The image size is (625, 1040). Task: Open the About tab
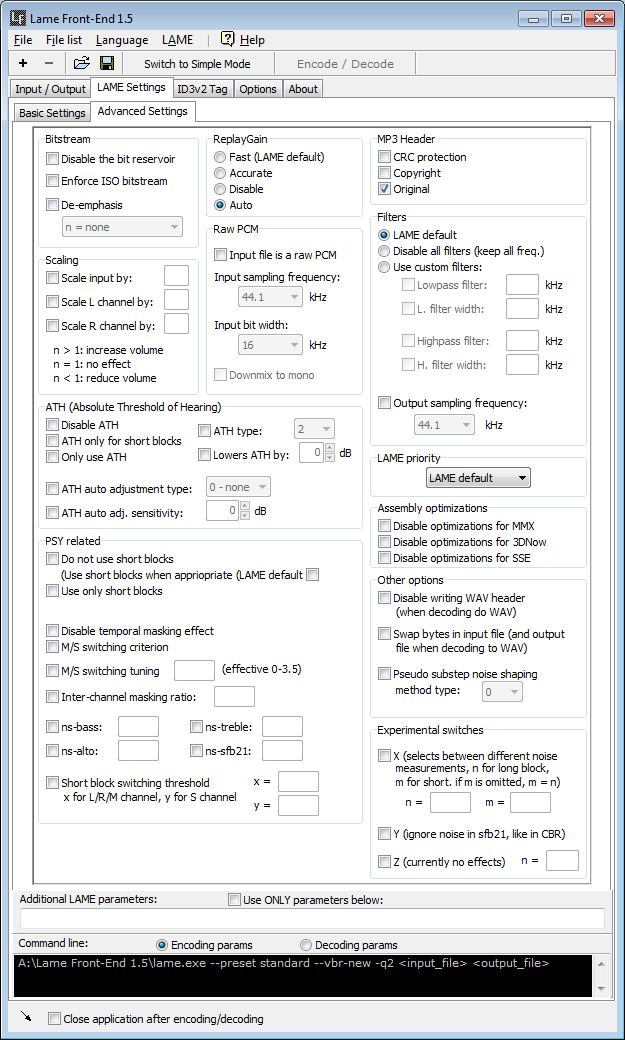point(303,89)
